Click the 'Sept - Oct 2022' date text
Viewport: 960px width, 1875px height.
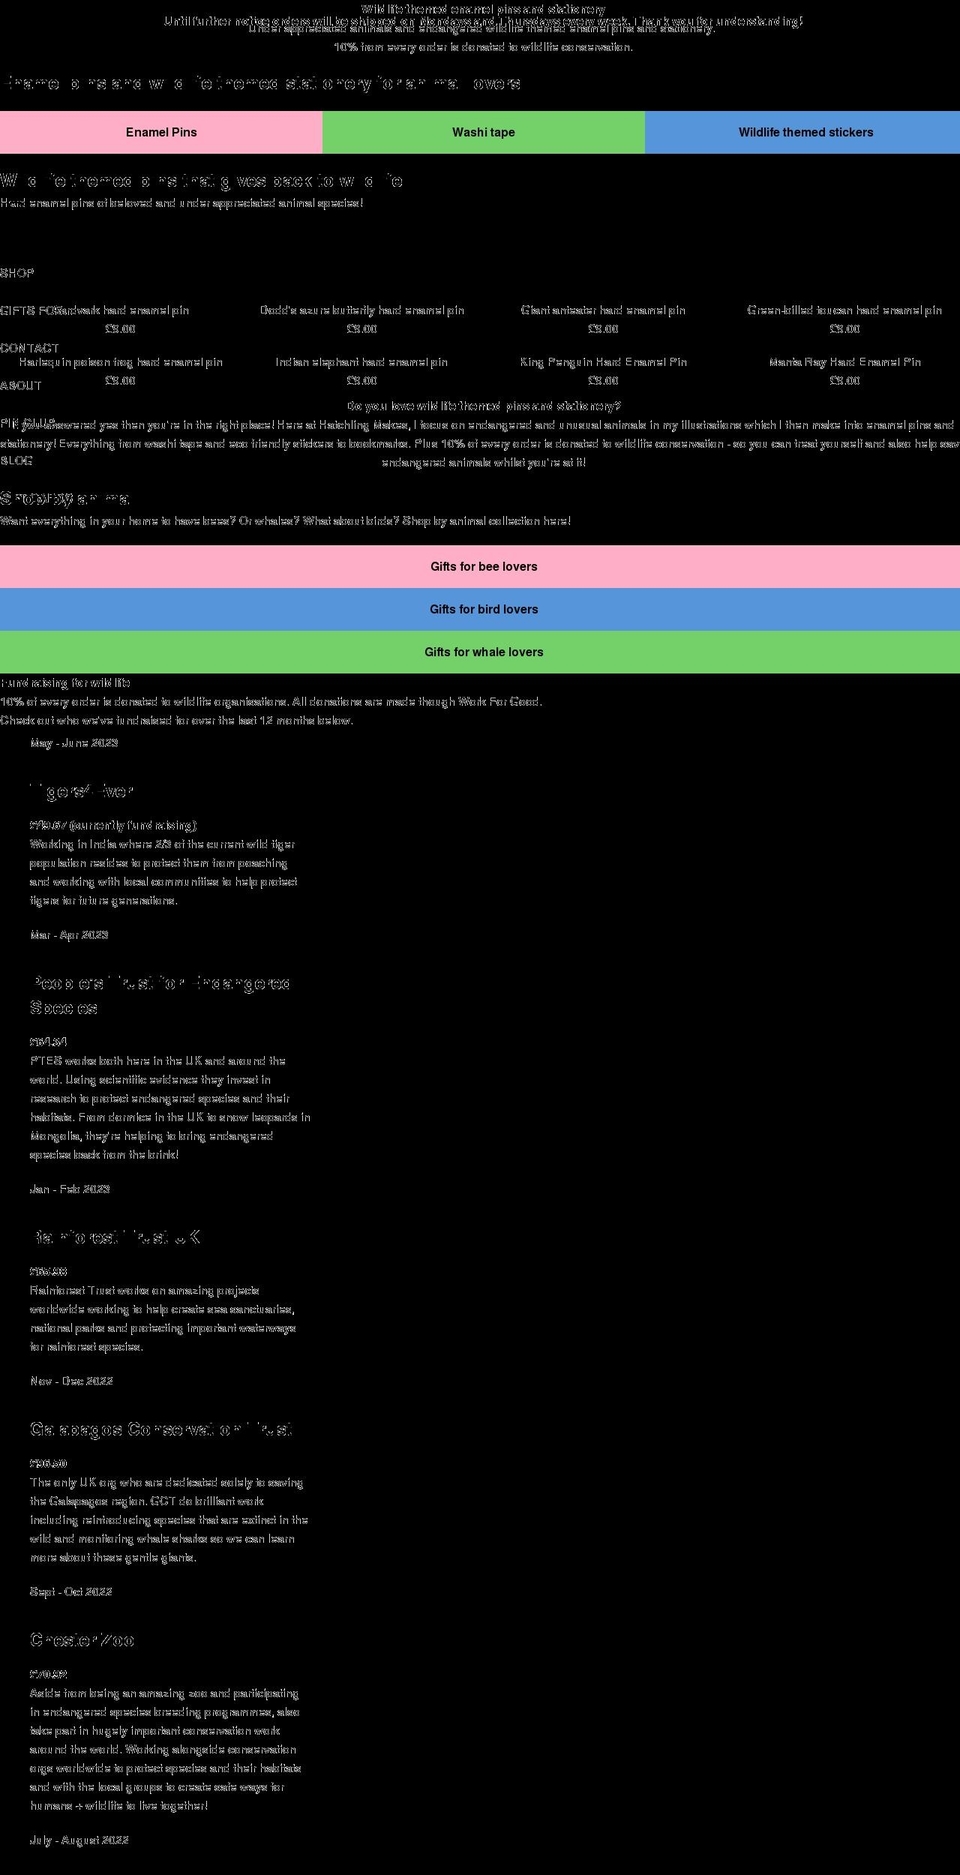71,1592
